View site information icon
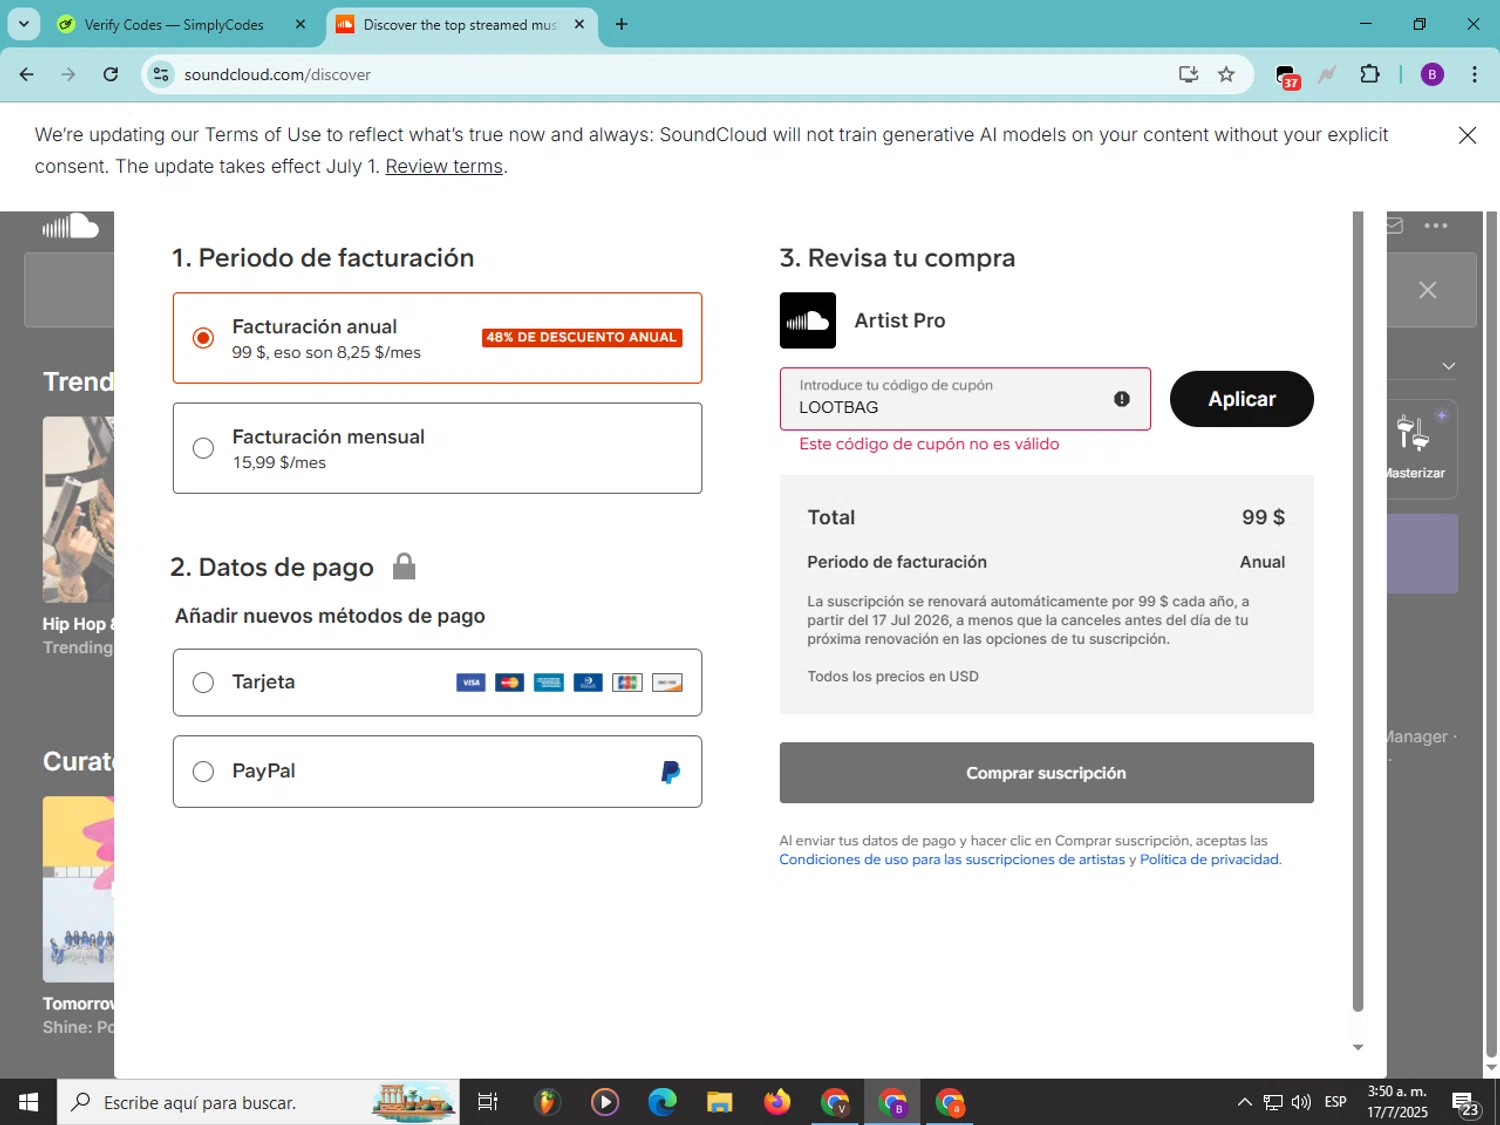This screenshot has width=1500, height=1125. [161, 74]
